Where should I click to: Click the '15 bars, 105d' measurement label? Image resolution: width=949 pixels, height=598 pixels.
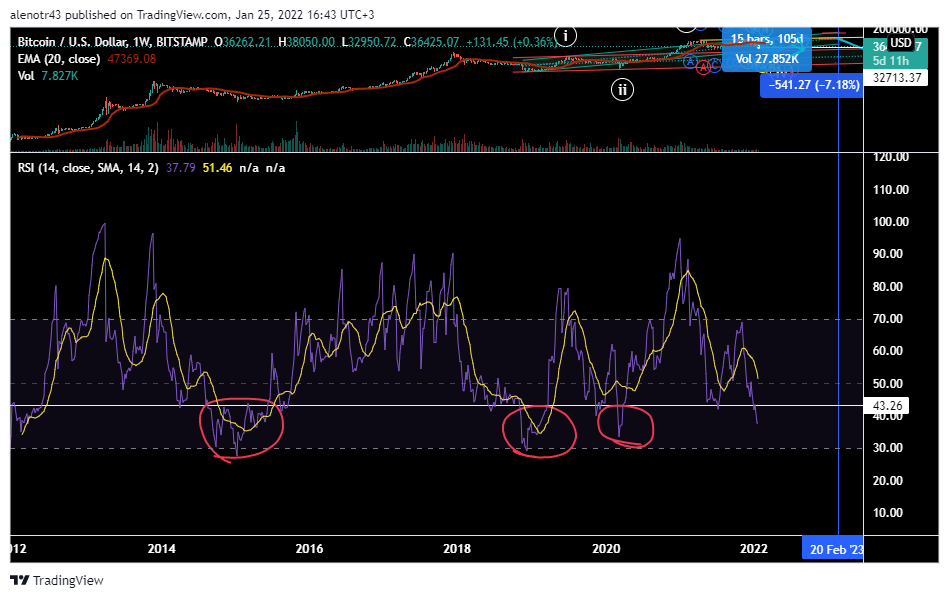767,39
